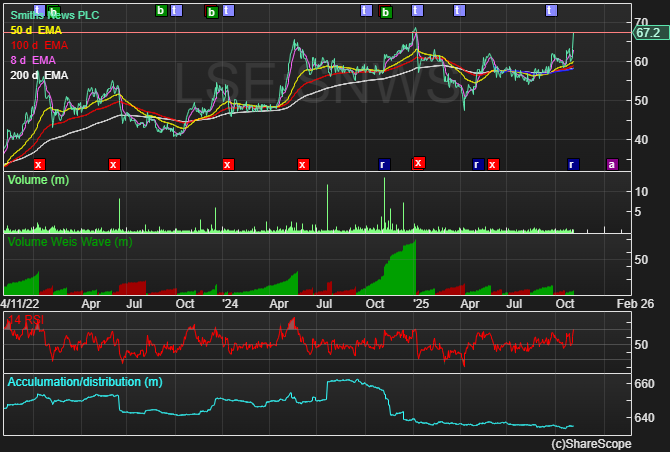Screen dimensions: 670x452
Task: Click the leftmost green 'b' marker at chart top
Action: coord(53,10)
